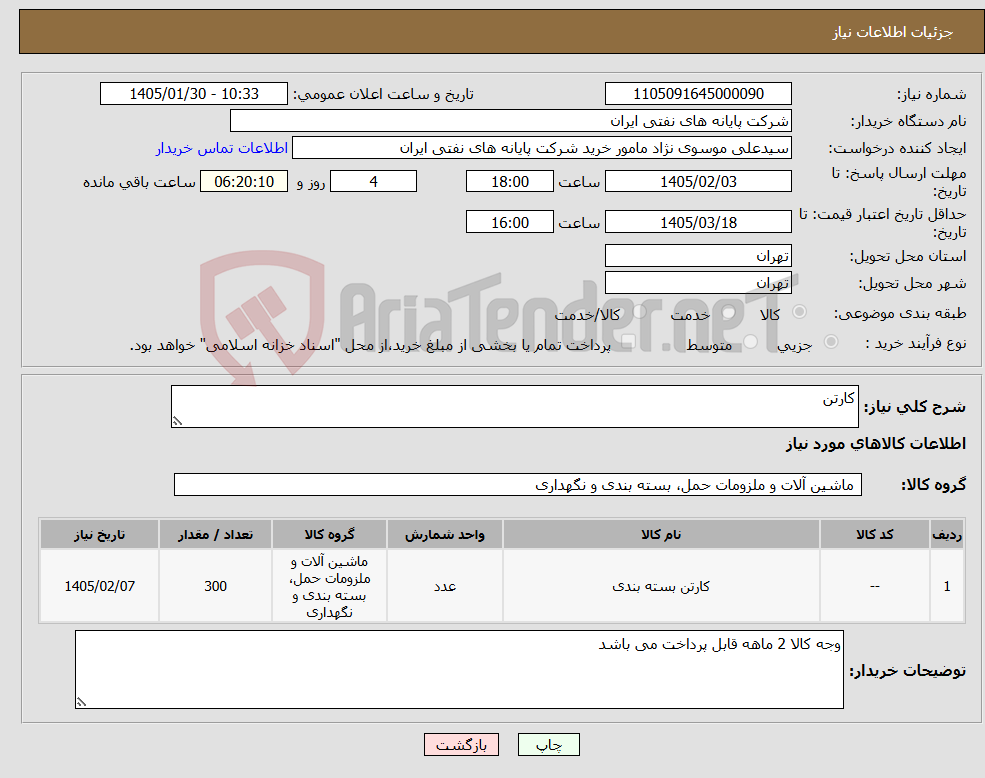Select the متوسط purchase type radio

point(750,341)
